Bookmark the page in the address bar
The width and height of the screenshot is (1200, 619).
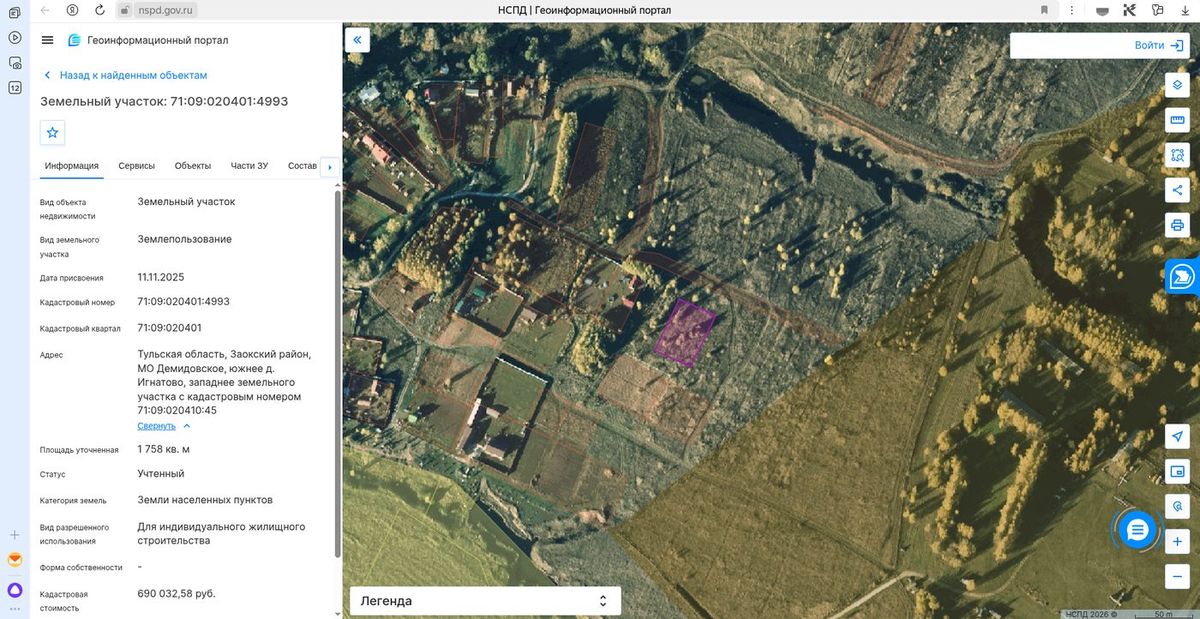pyautogui.click(x=1045, y=10)
